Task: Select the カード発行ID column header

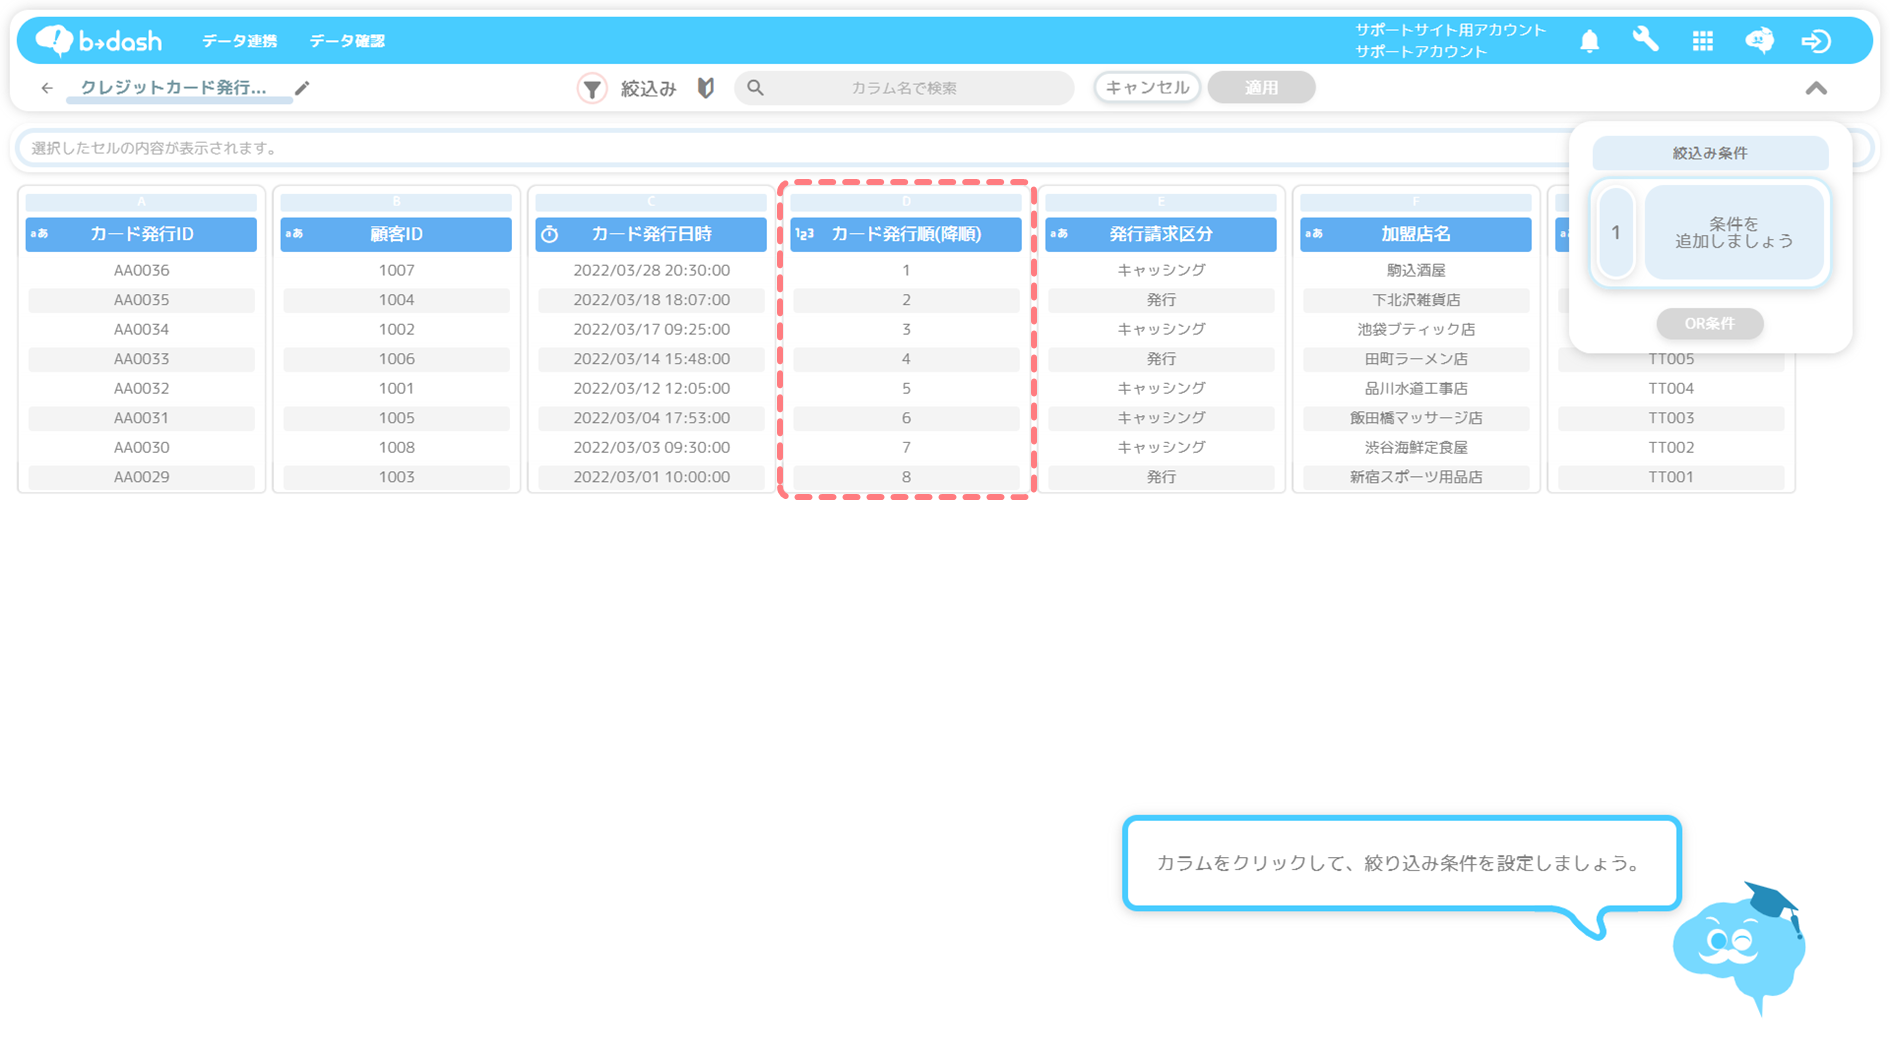Action: click(x=141, y=234)
